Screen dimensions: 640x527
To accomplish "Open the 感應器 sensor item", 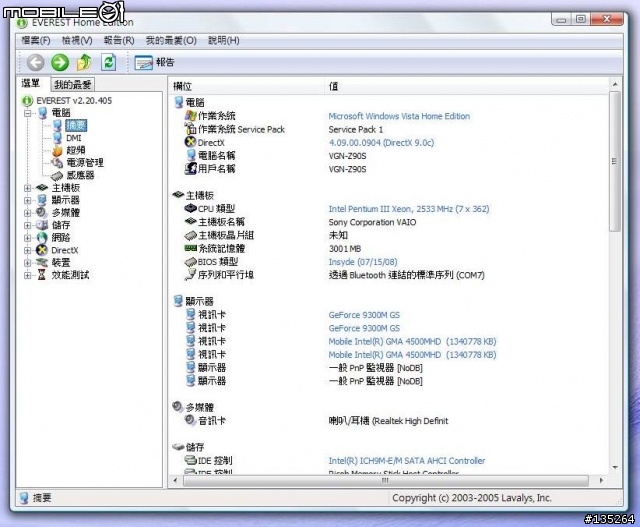I will click(80, 175).
